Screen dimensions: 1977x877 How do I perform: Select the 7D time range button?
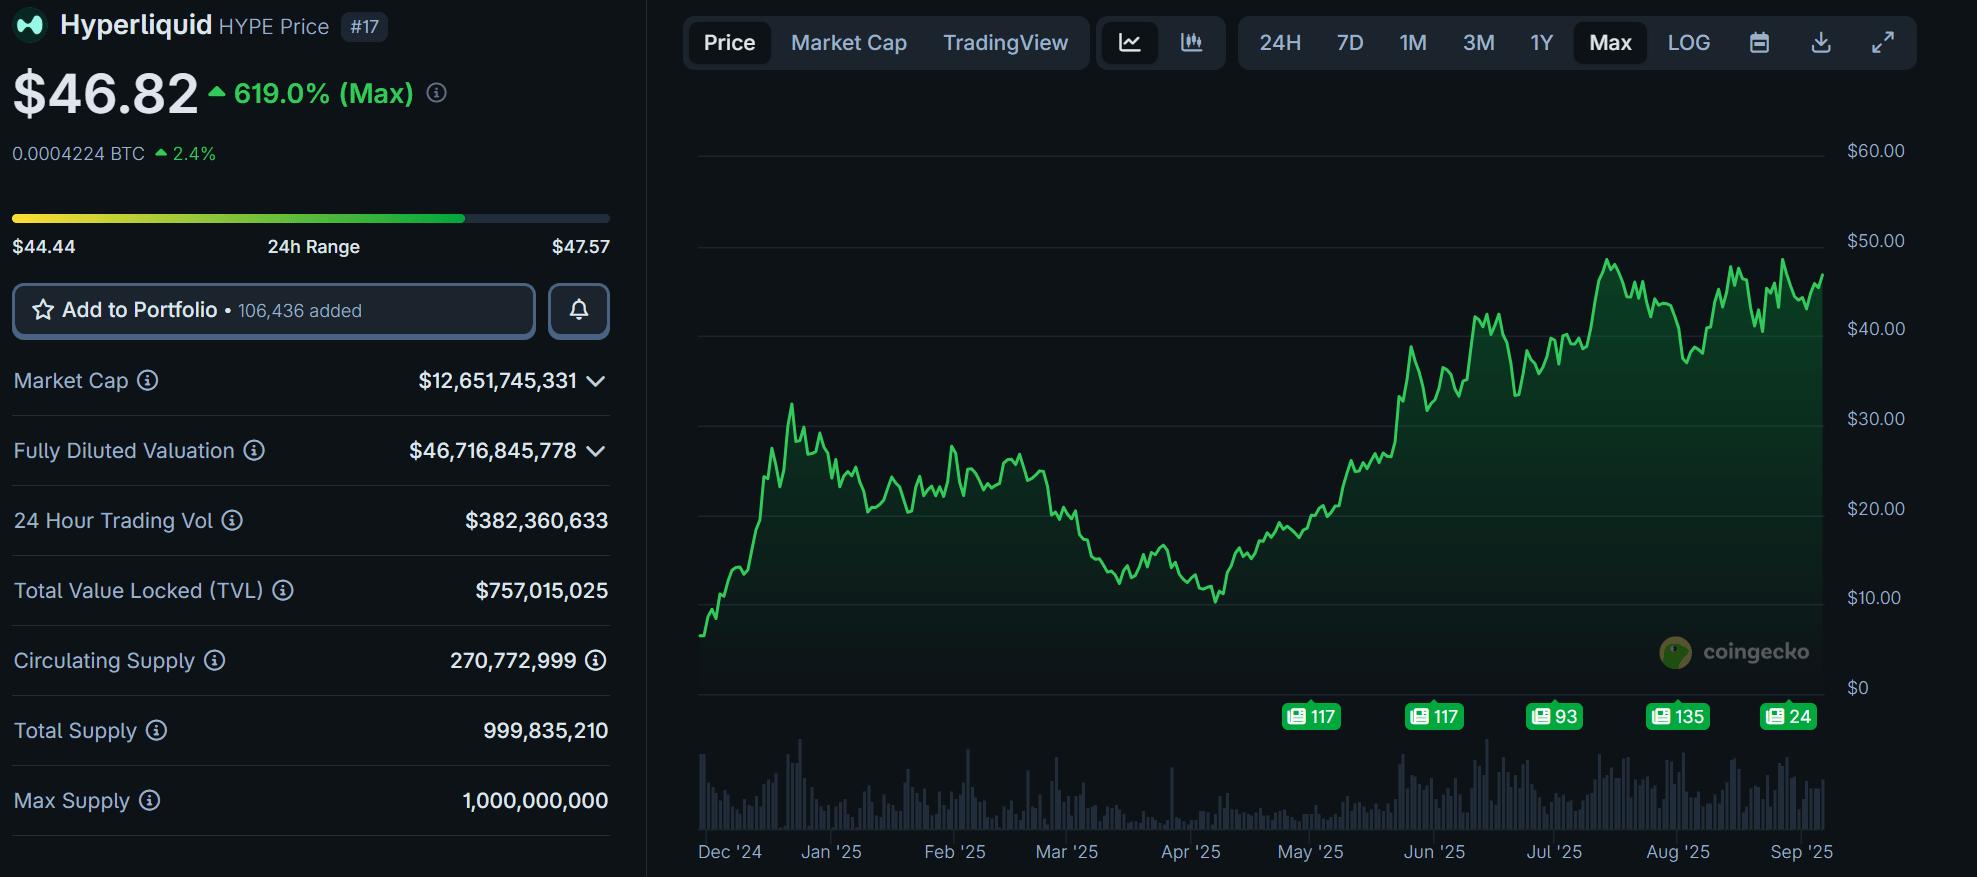pyautogui.click(x=1349, y=43)
